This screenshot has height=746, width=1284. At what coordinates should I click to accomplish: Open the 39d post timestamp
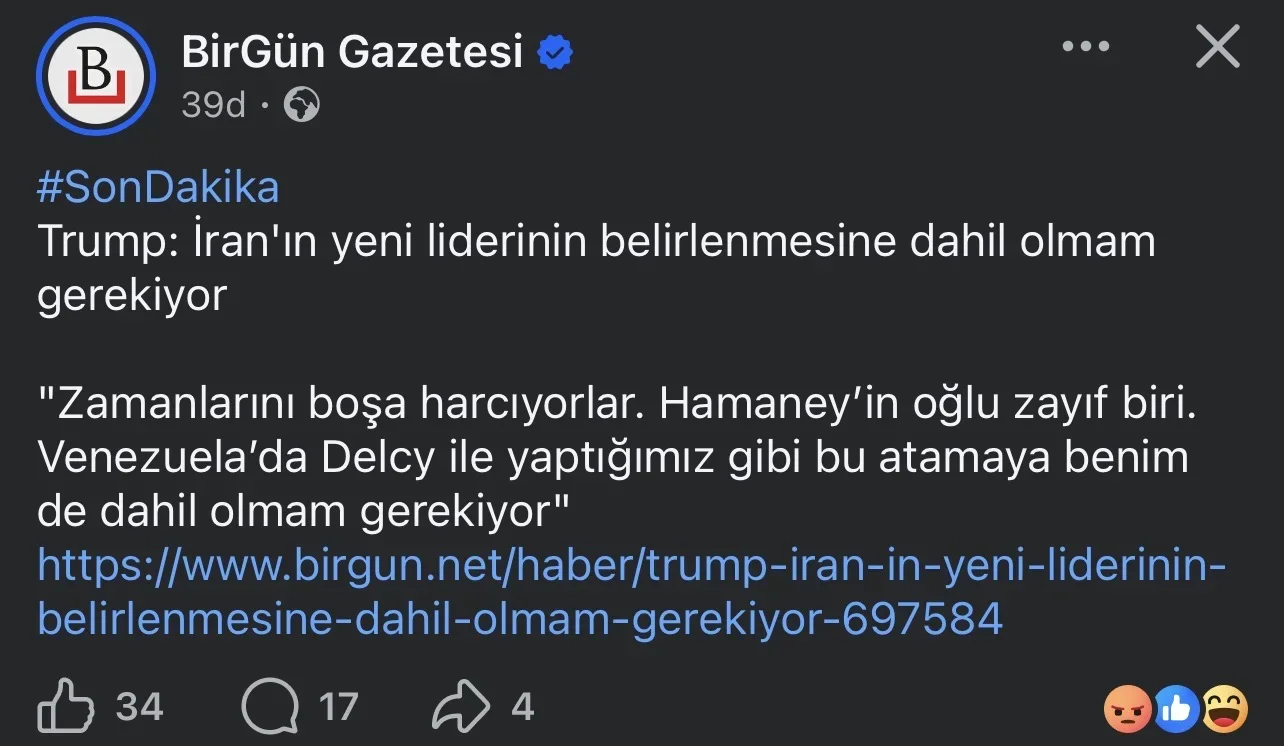click(x=213, y=104)
